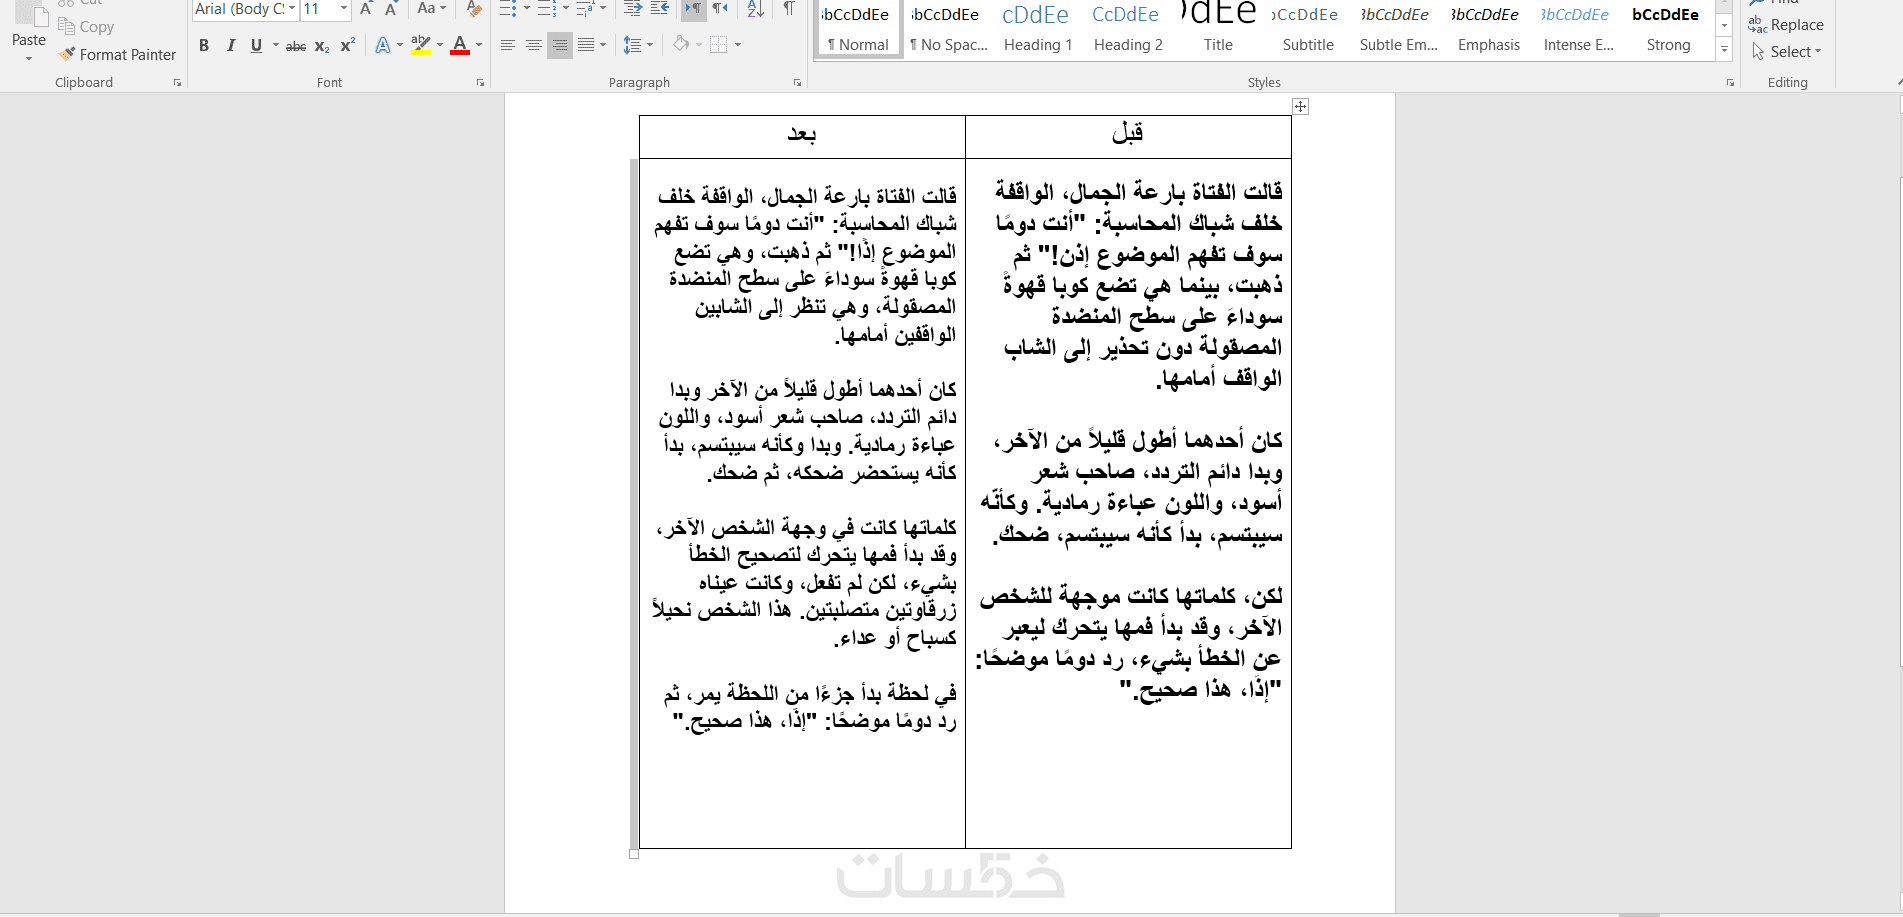Clear all formatting with eraser icon

tap(475, 9)
